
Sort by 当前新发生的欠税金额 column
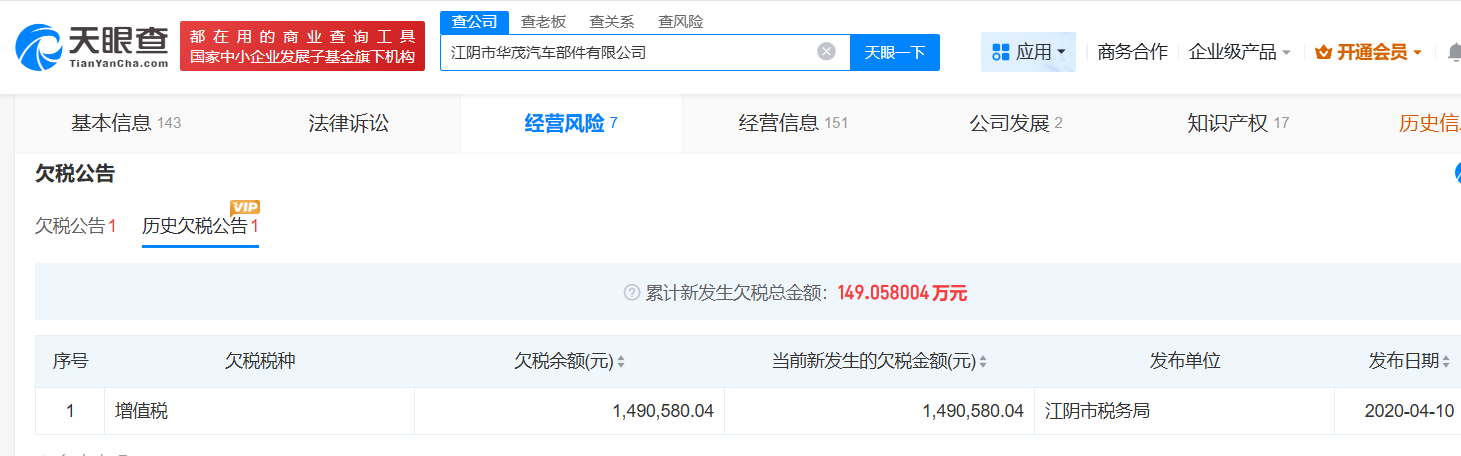[983, 362]
